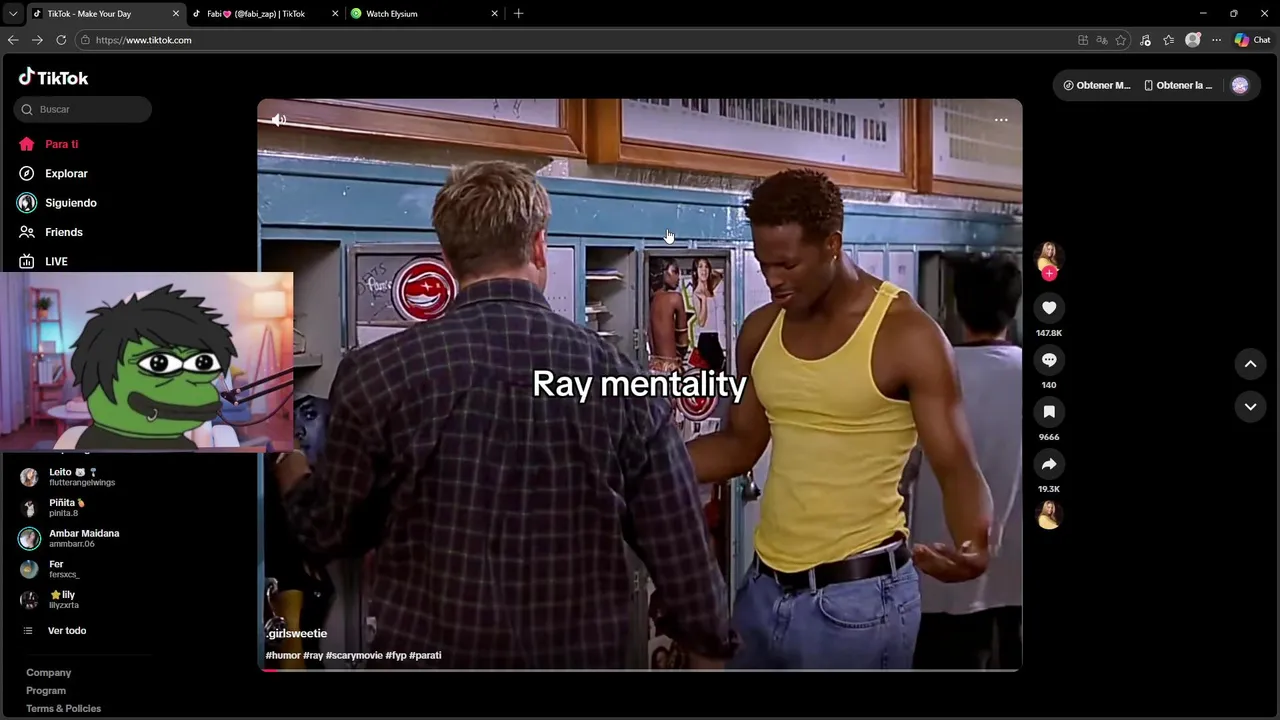The image size is (1280, 720).
Task: Go to the previous video with up chevron
Action: (x=1250, y=364)
